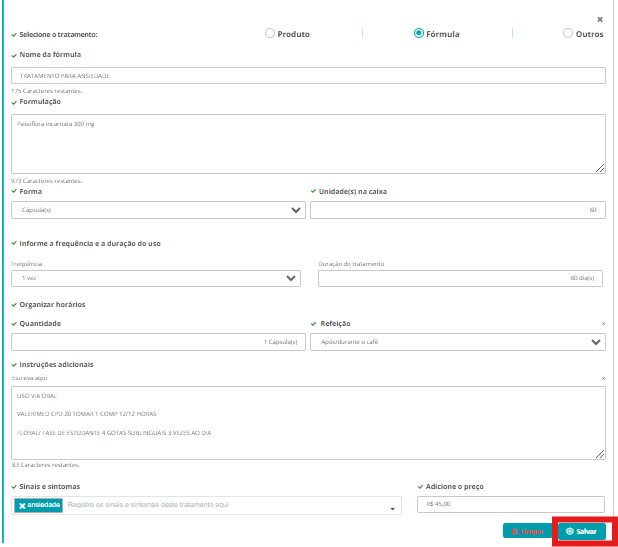Remove the 'ansiedade' symptom tag
Screen dimensions: 618x547
(22, 505)
